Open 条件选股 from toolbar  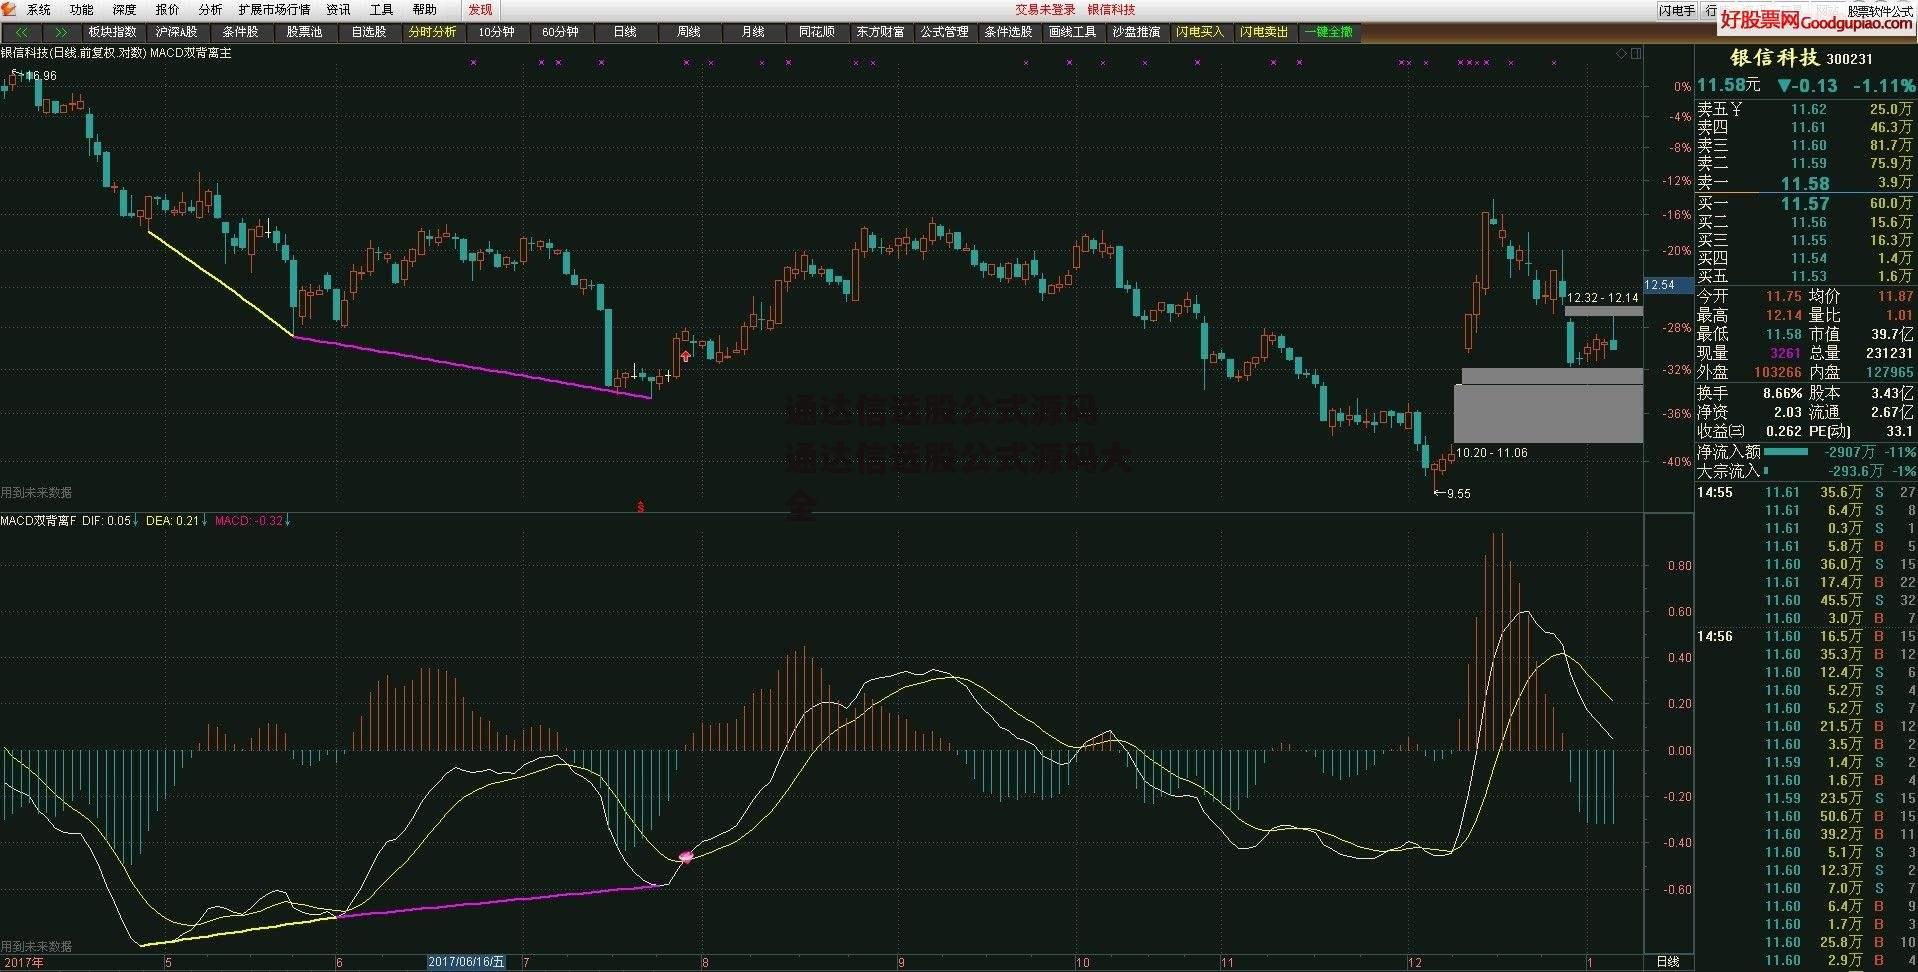[1008, 32]
